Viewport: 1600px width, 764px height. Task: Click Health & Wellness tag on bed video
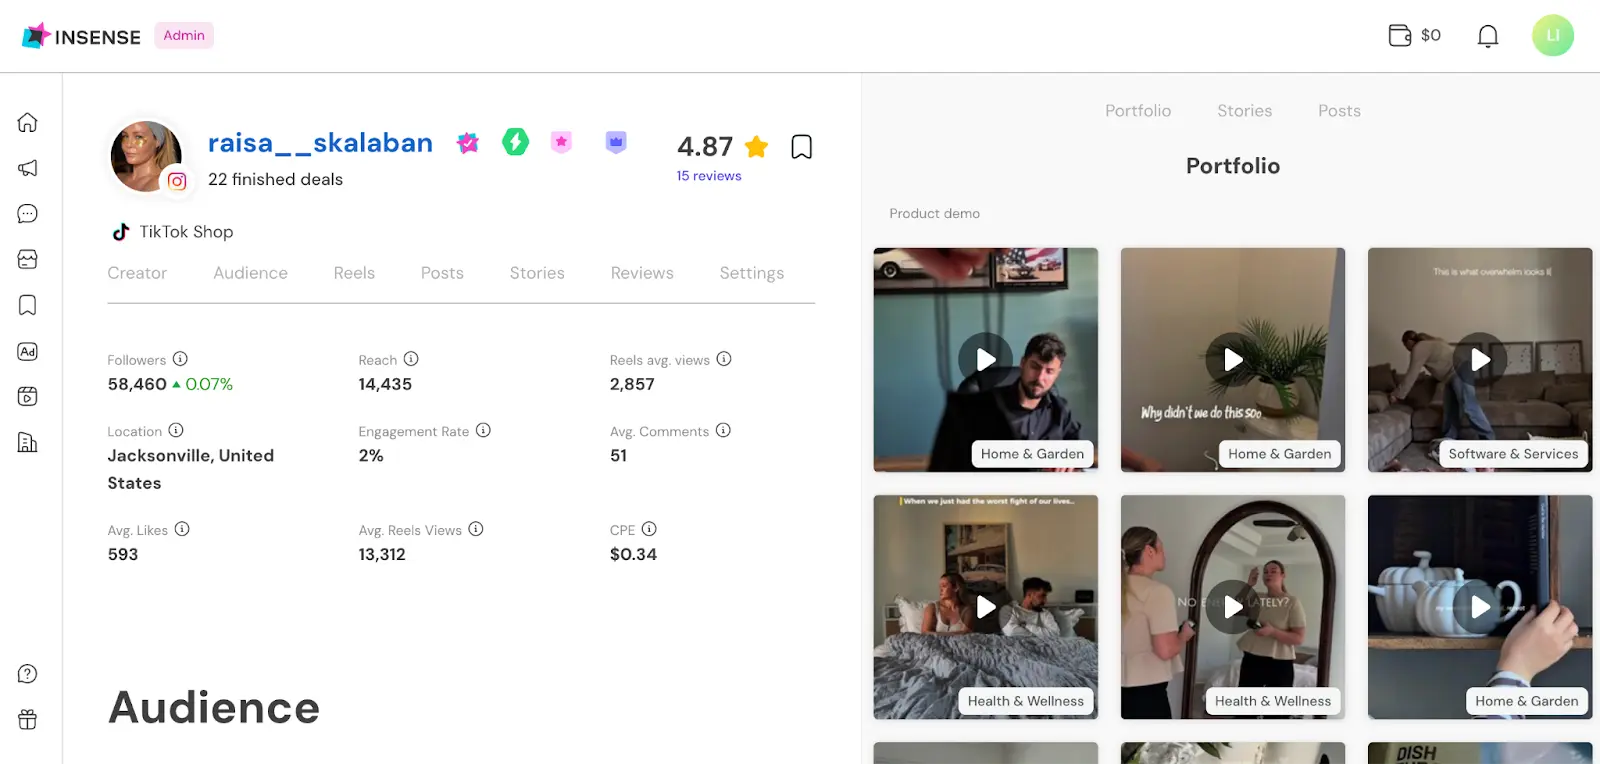[1026, 701]
